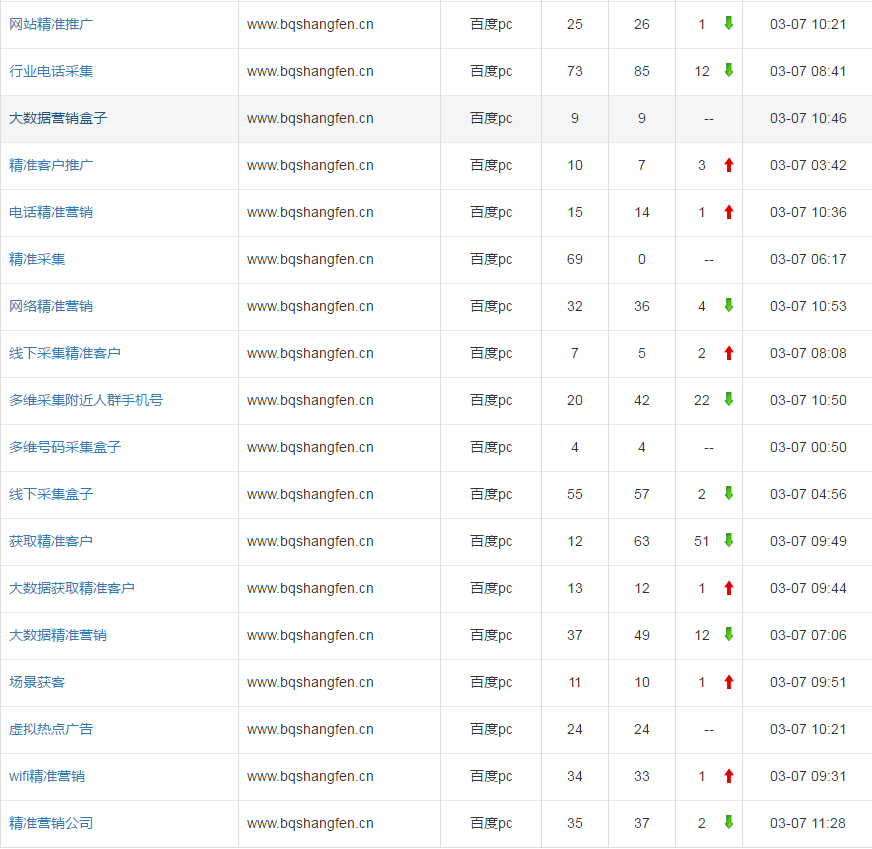
Task: Select change value 22 in 多维采集附近人群手机号 row
Action: [702, 400]
